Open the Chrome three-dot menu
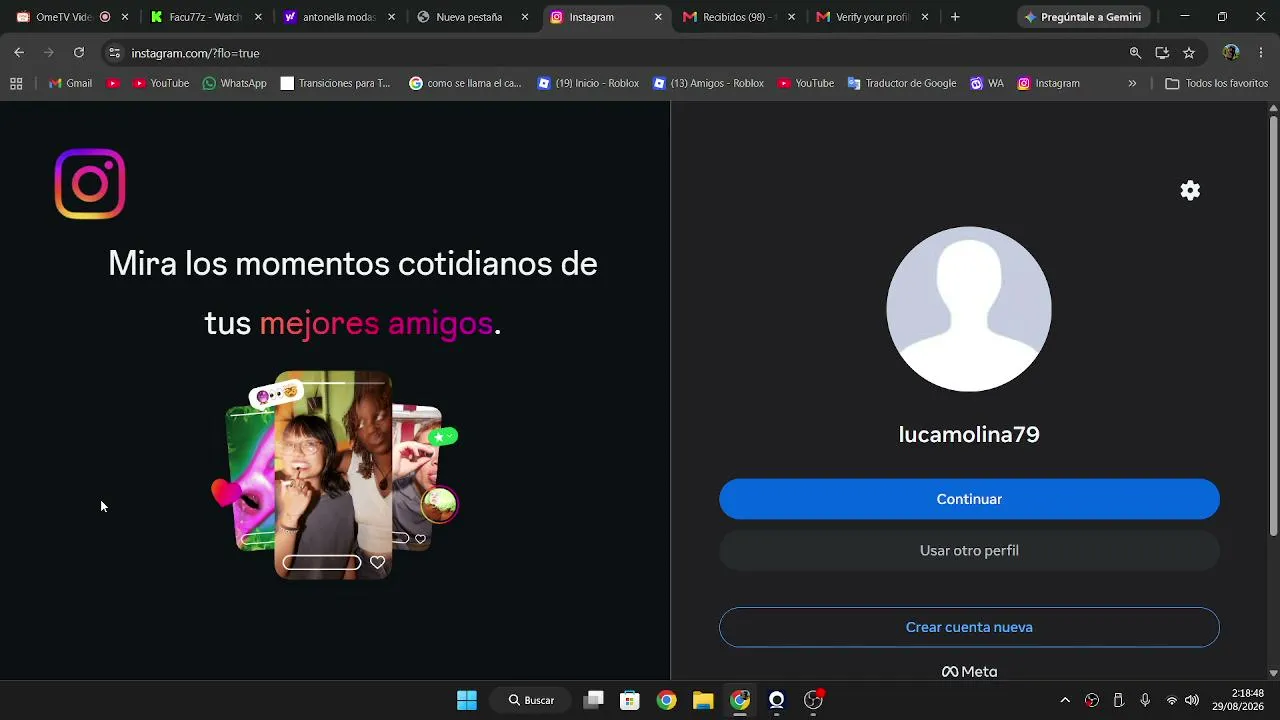The width and height of the screenshot is (1280, 720). [1260, 53]
